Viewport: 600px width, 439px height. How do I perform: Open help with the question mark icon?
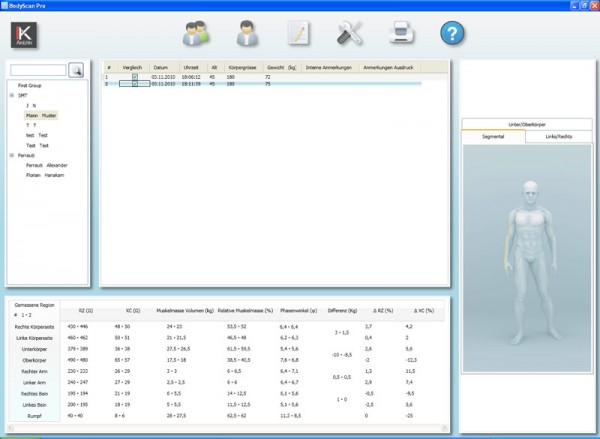(x=453, y=33)
